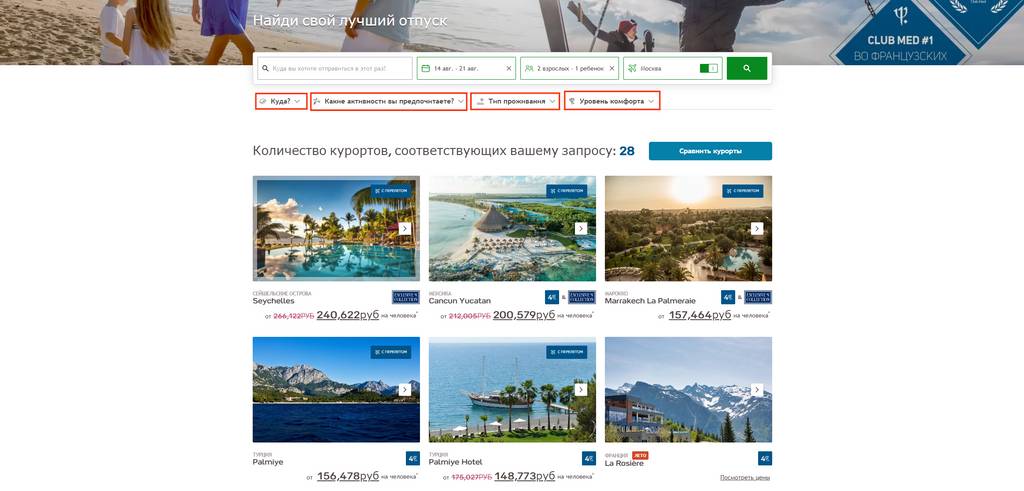Show next Marrakech La Palmeraie photo
The width and height of the screenshot is (1024, 491).
[757, 229]
